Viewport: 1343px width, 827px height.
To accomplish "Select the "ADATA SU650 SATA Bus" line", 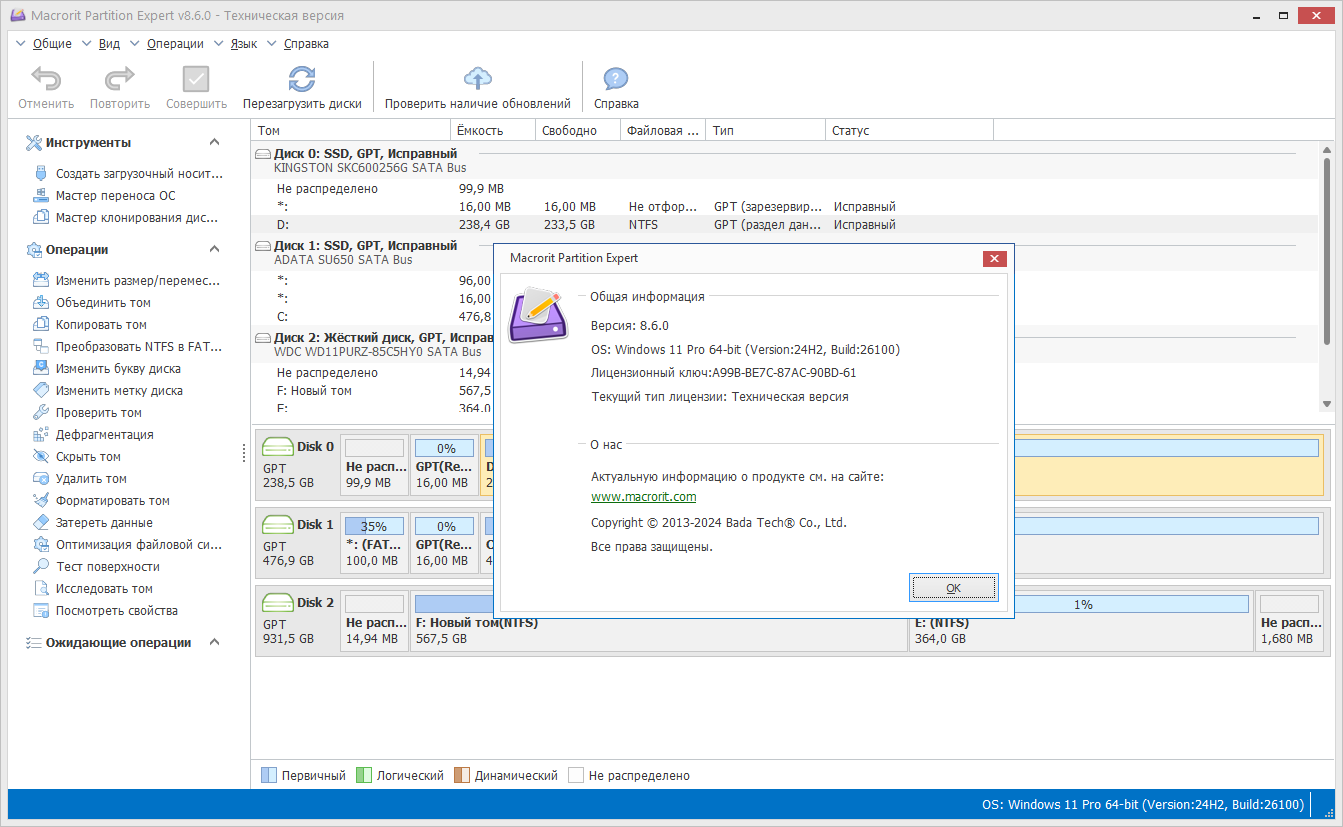I will click(x=343, y=260).
